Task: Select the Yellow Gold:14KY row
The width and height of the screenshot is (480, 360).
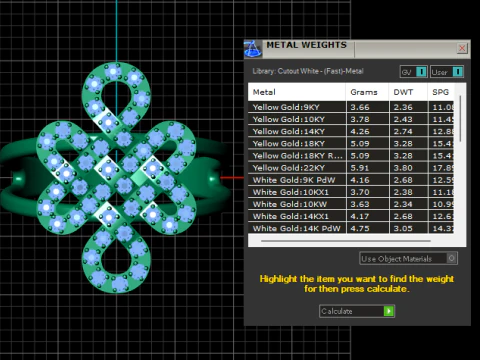Action: coord(351,131)
